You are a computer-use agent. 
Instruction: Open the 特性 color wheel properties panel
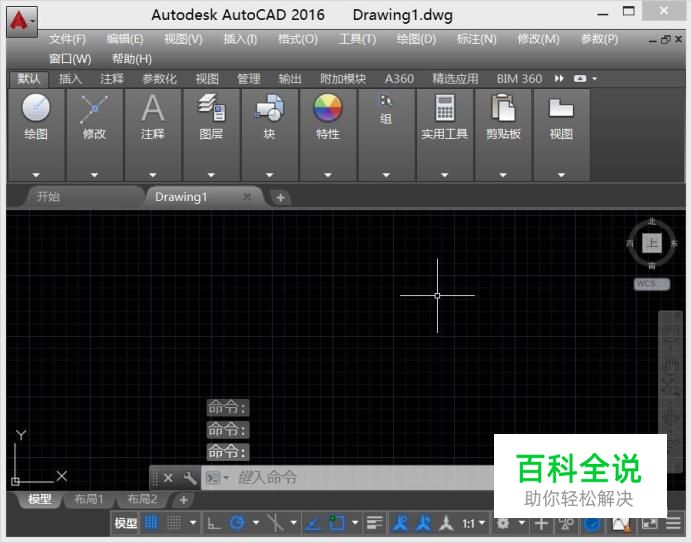(327, 107)
